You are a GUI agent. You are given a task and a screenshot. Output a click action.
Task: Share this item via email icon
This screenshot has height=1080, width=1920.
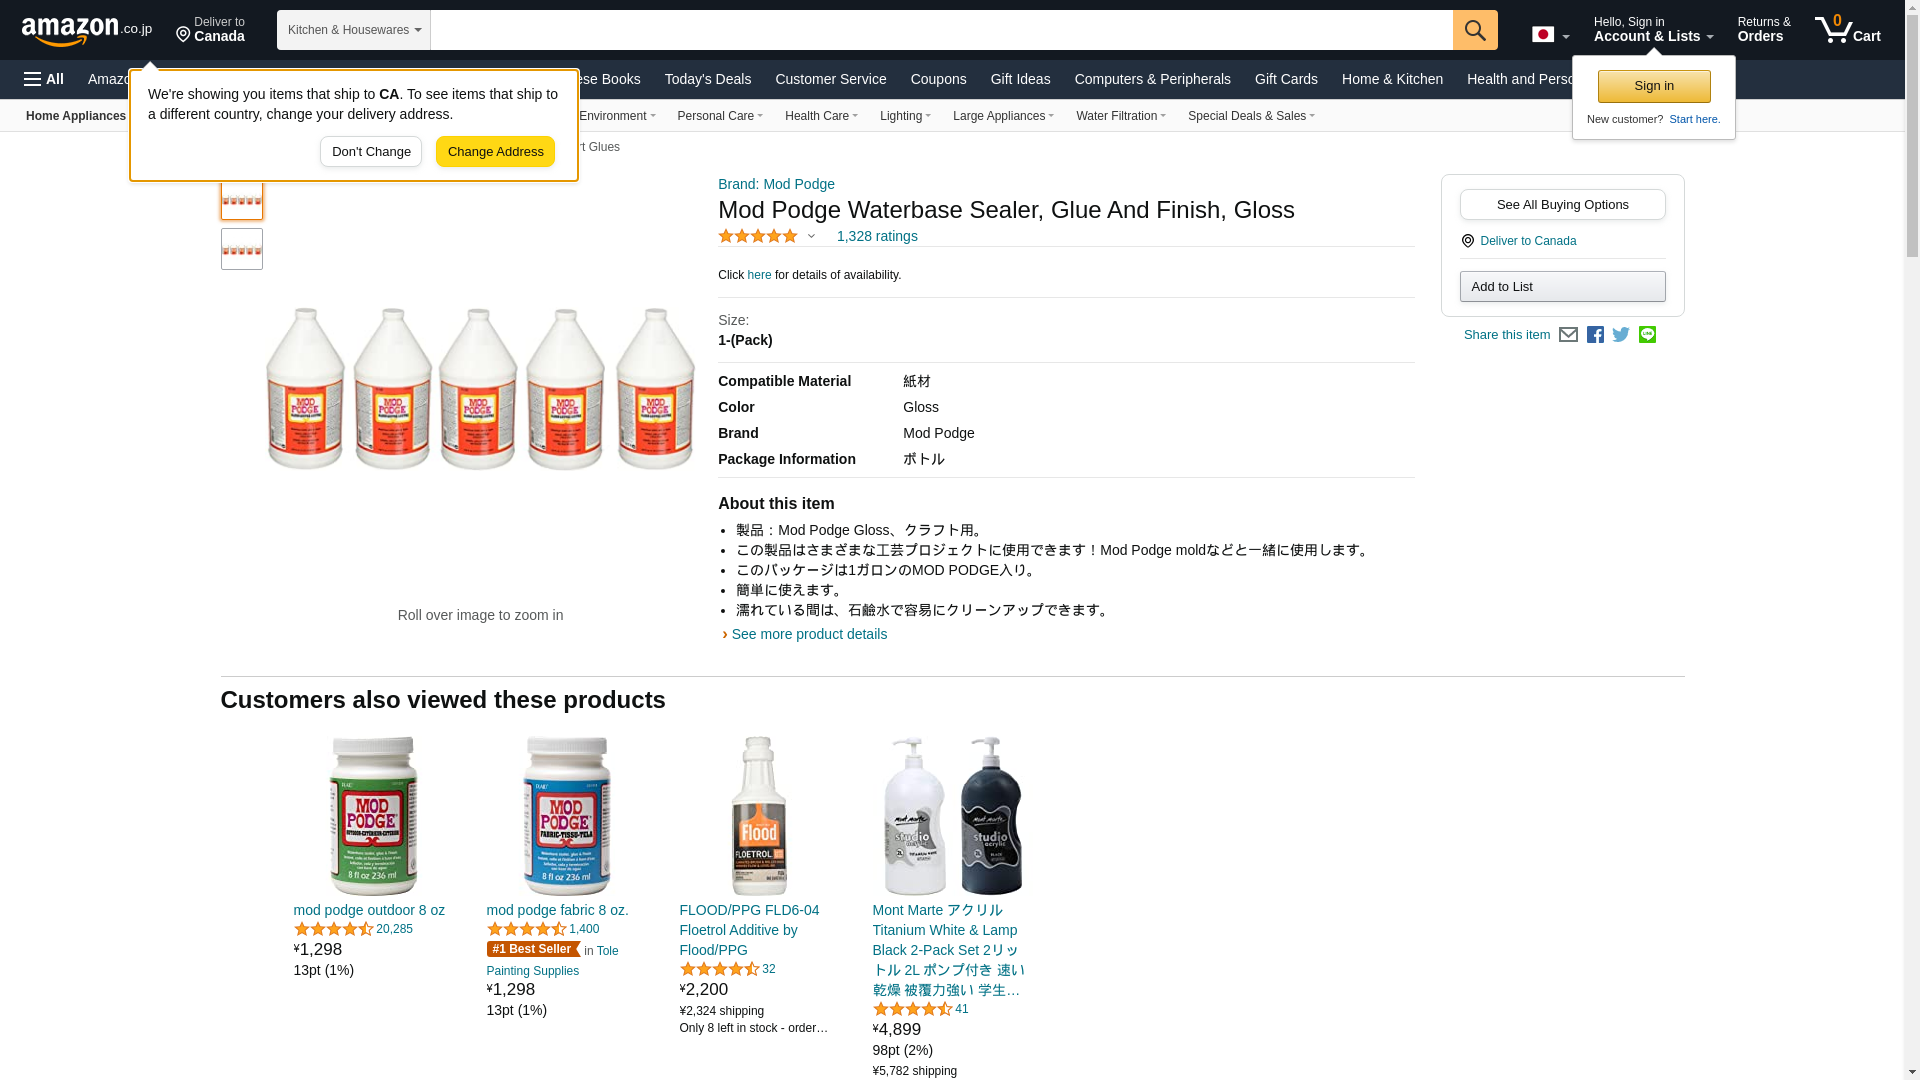click(1568, 335)
